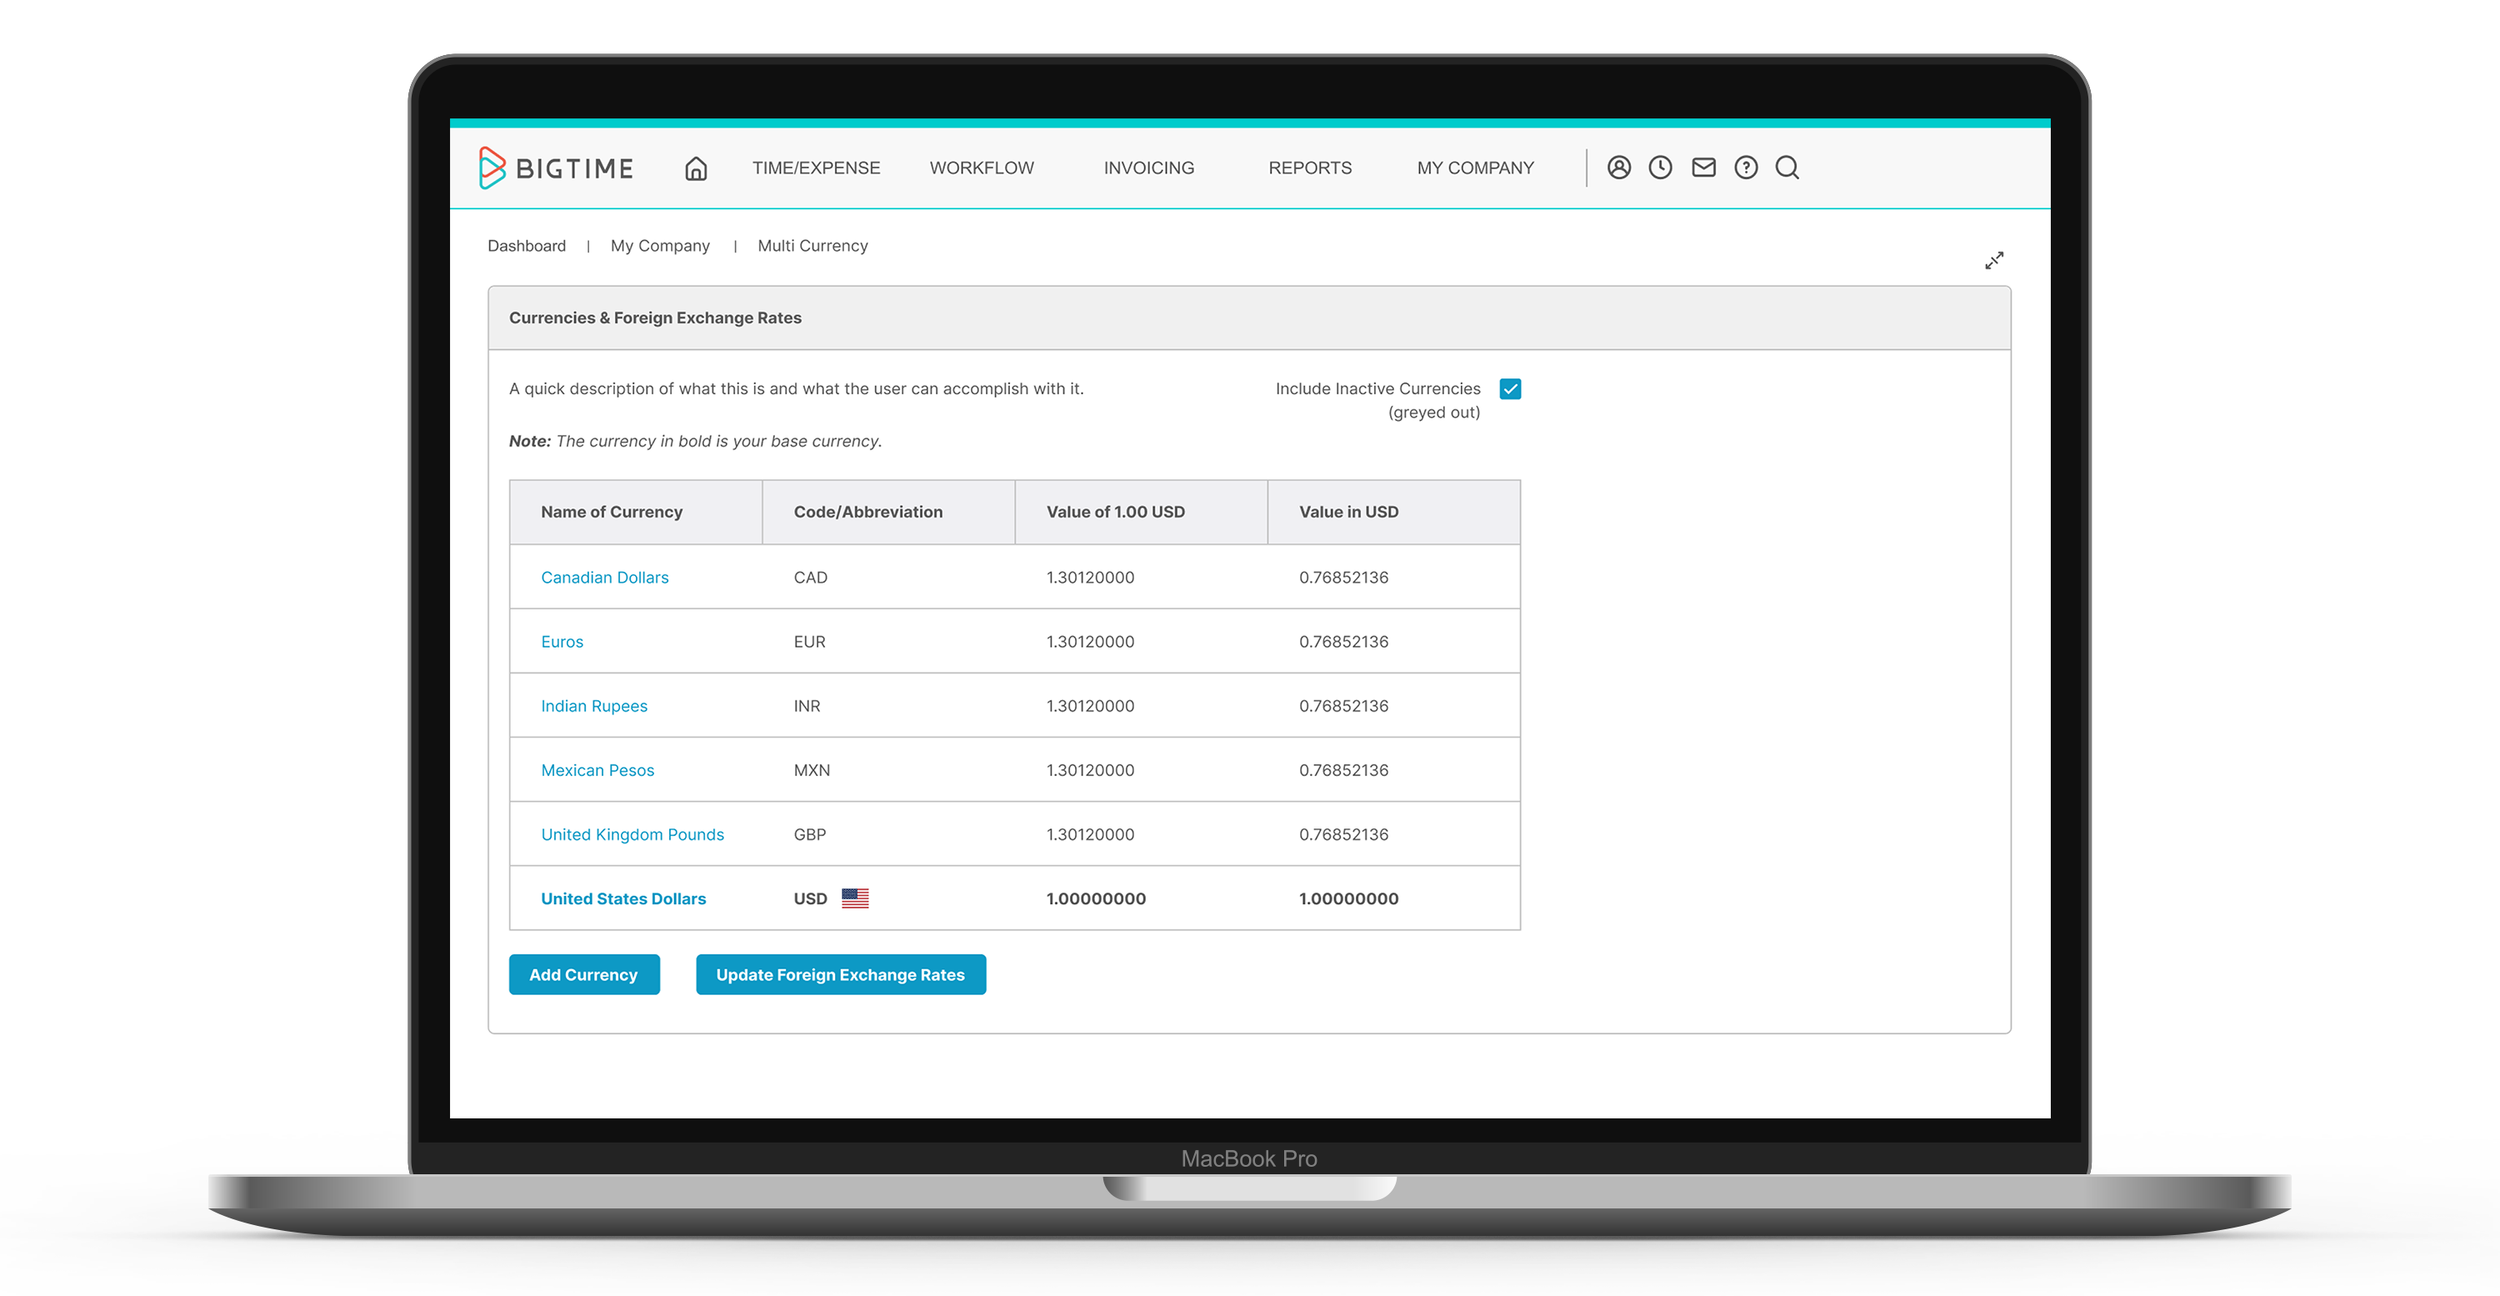This screenshot has height=1296, width=2500.
Task: Open the MY COMPANY menu
Action: point(1475,168)
